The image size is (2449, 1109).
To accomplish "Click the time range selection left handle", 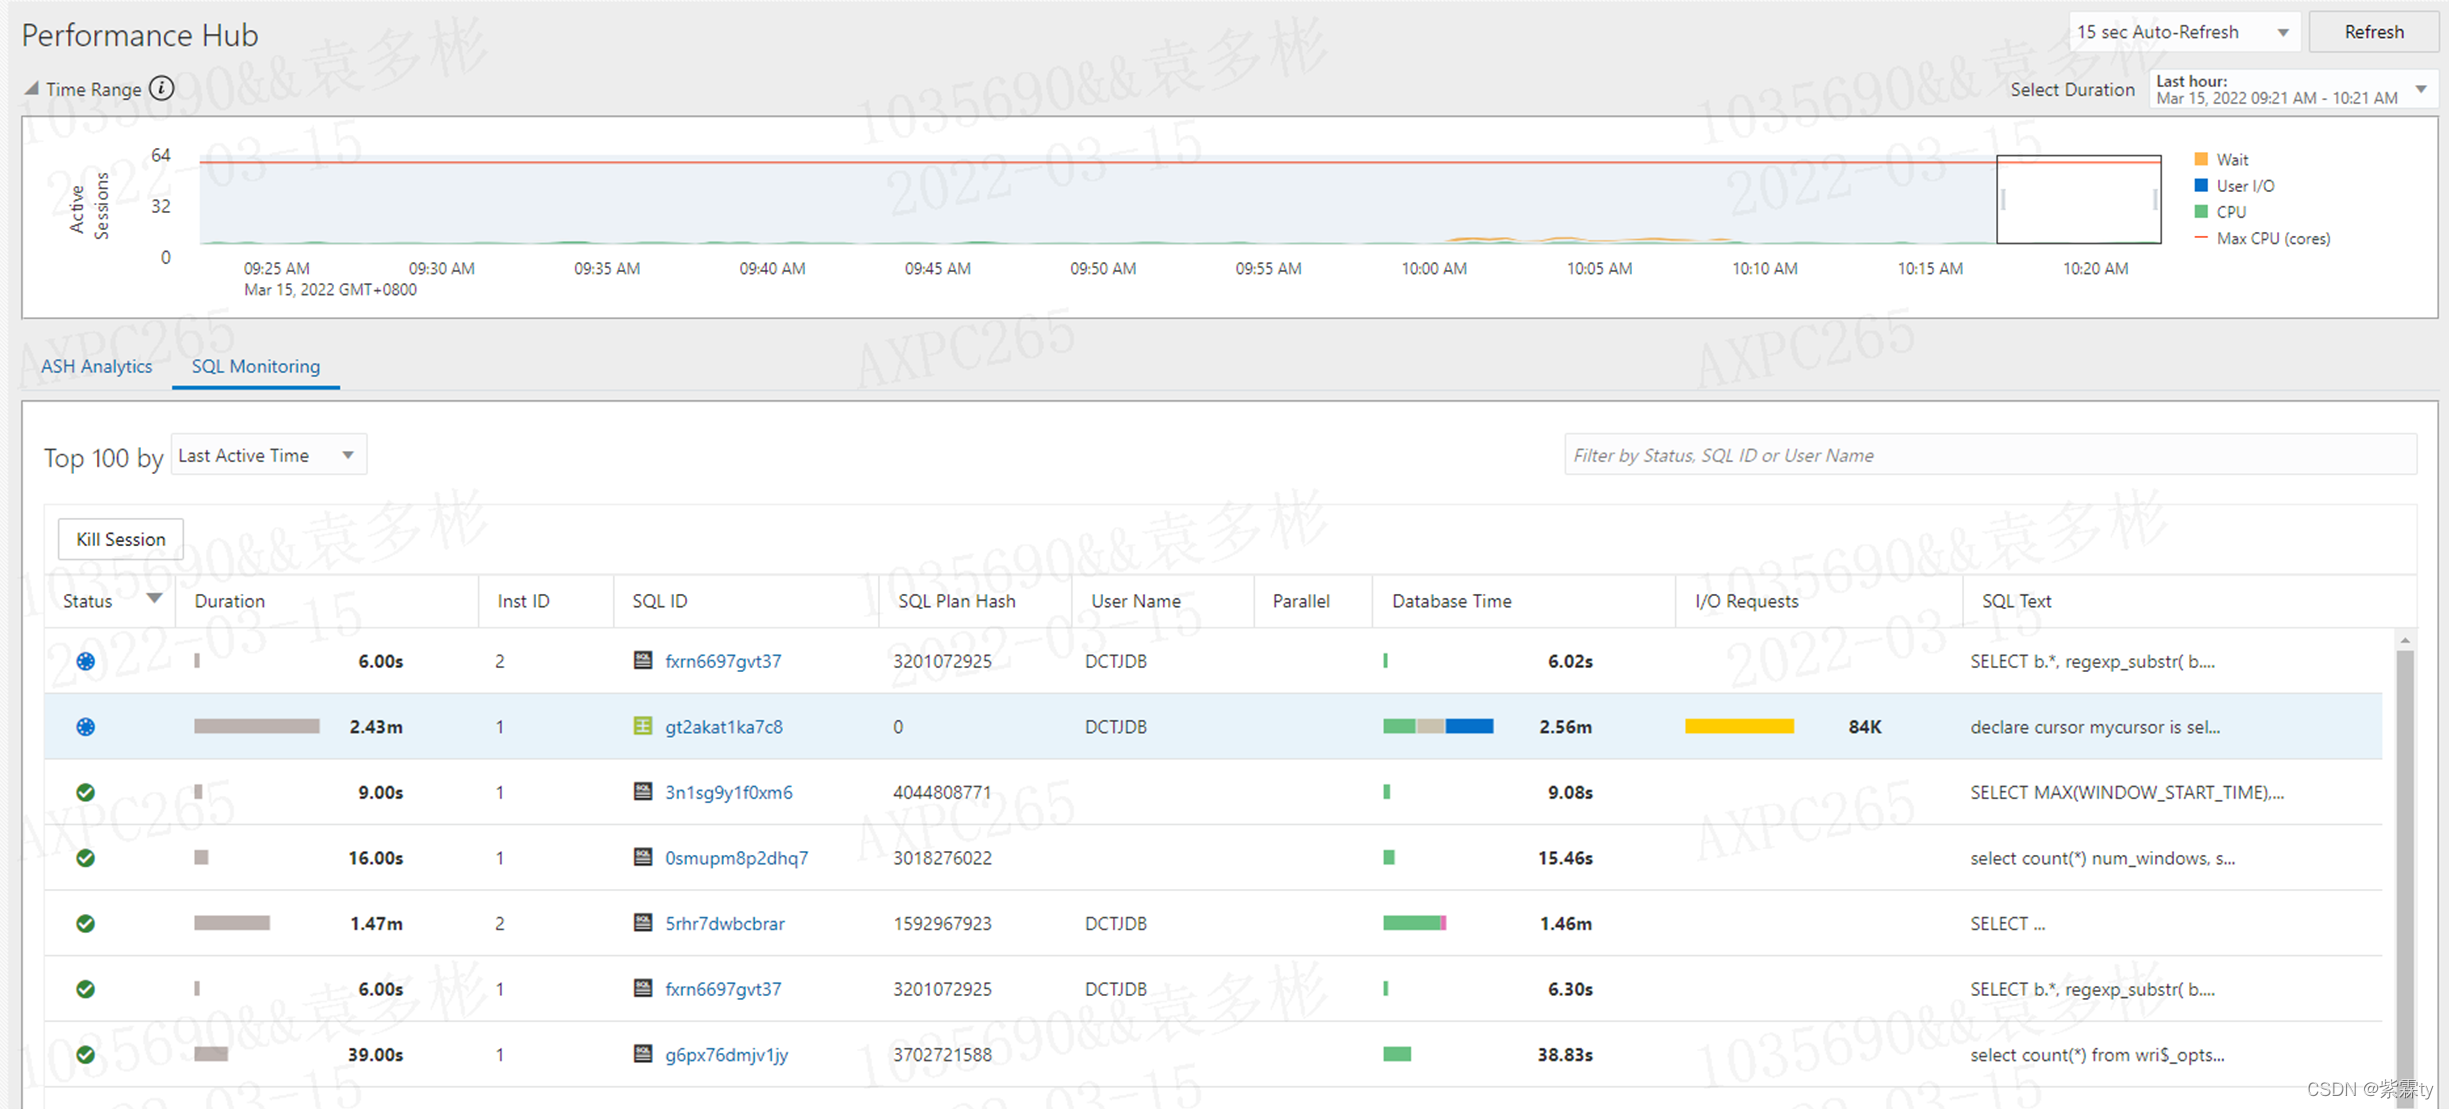I will click(x=2003, y=200).
